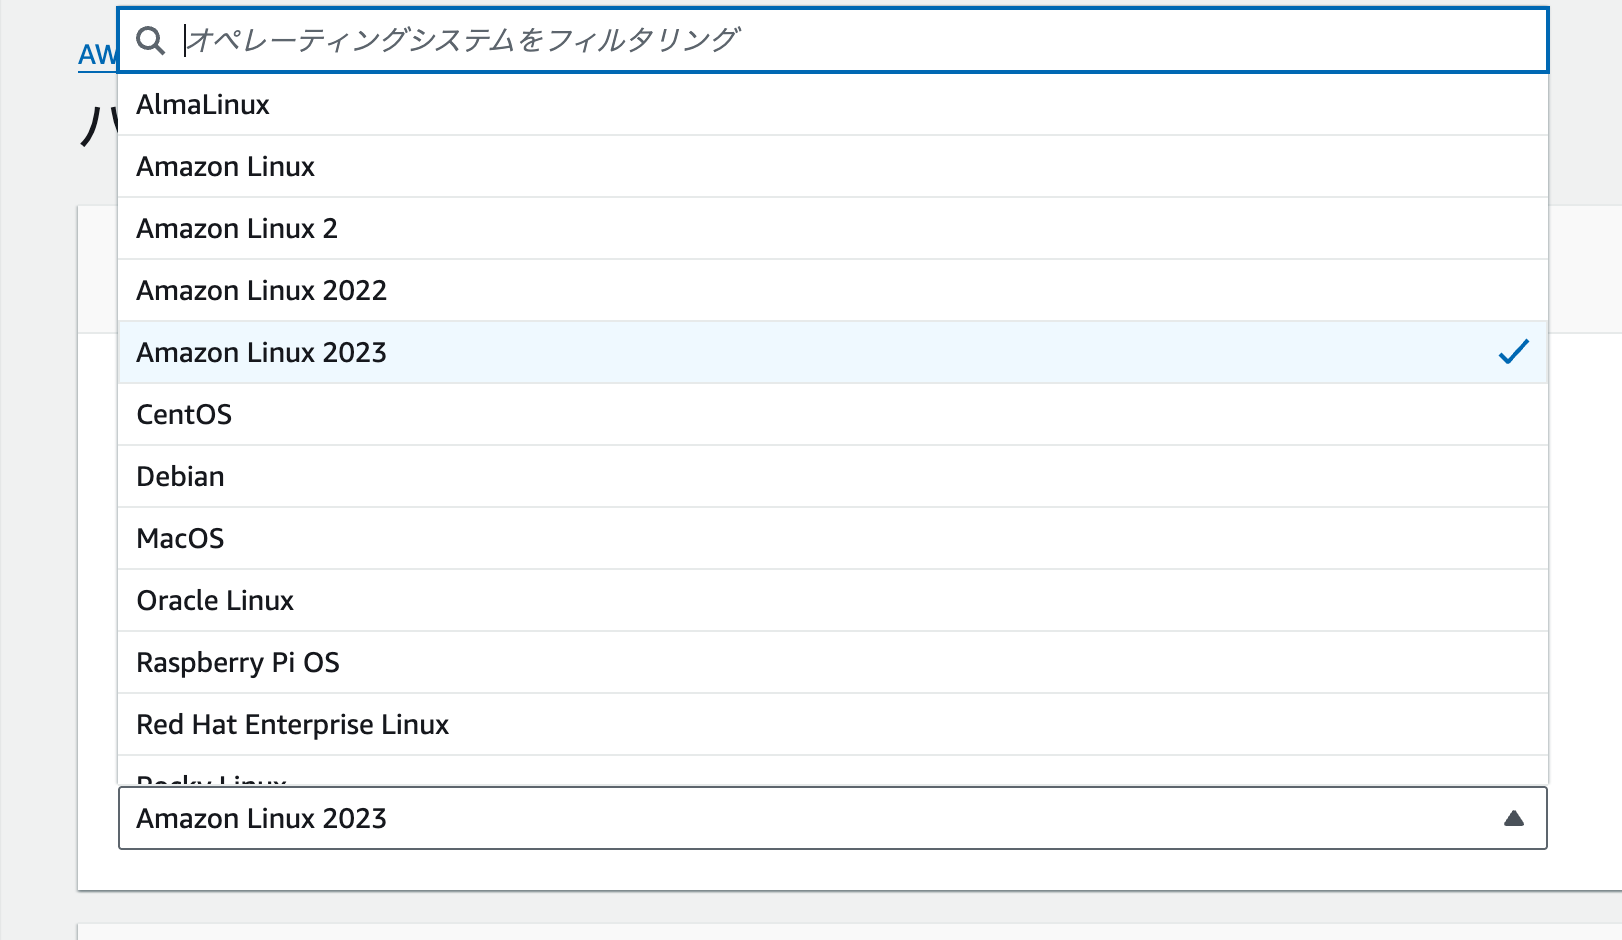Screen dimensions: 1622x940
Task: Select partially visible Rocky Linux option
Action: [212, 777]
